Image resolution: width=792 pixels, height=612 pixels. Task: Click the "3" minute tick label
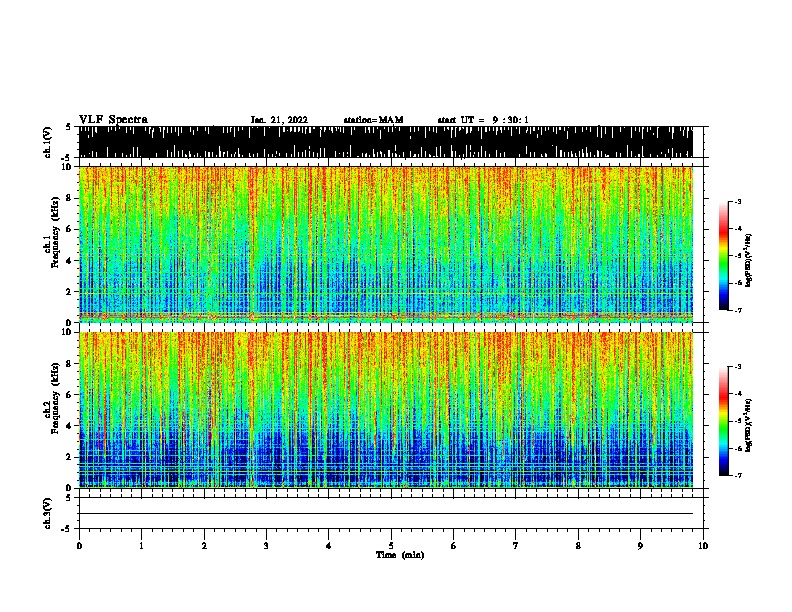pos(266,546)
